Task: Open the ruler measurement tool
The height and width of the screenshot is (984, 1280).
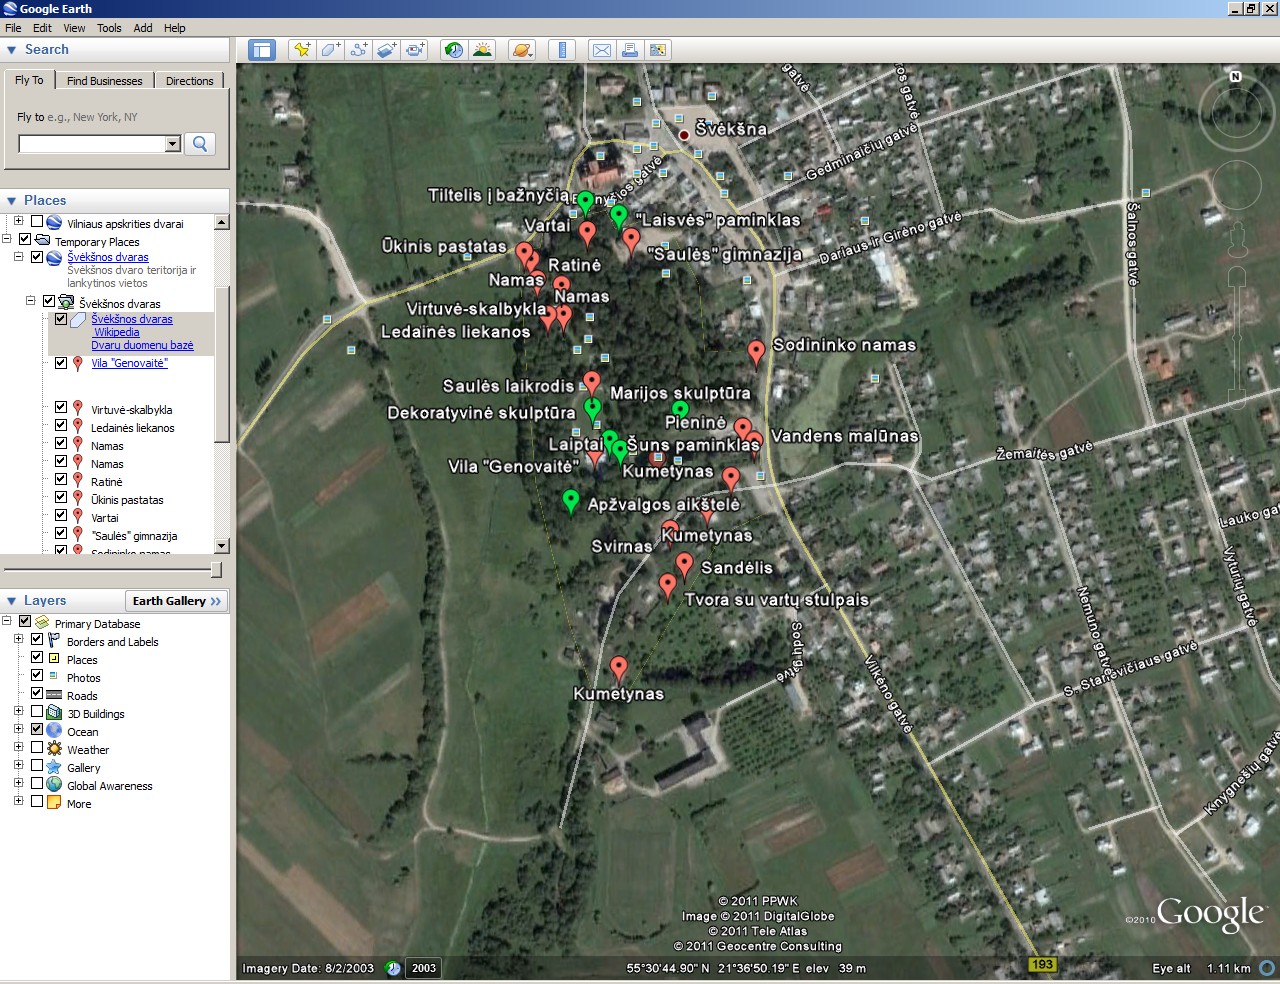Action: click(x=562, y=50)
